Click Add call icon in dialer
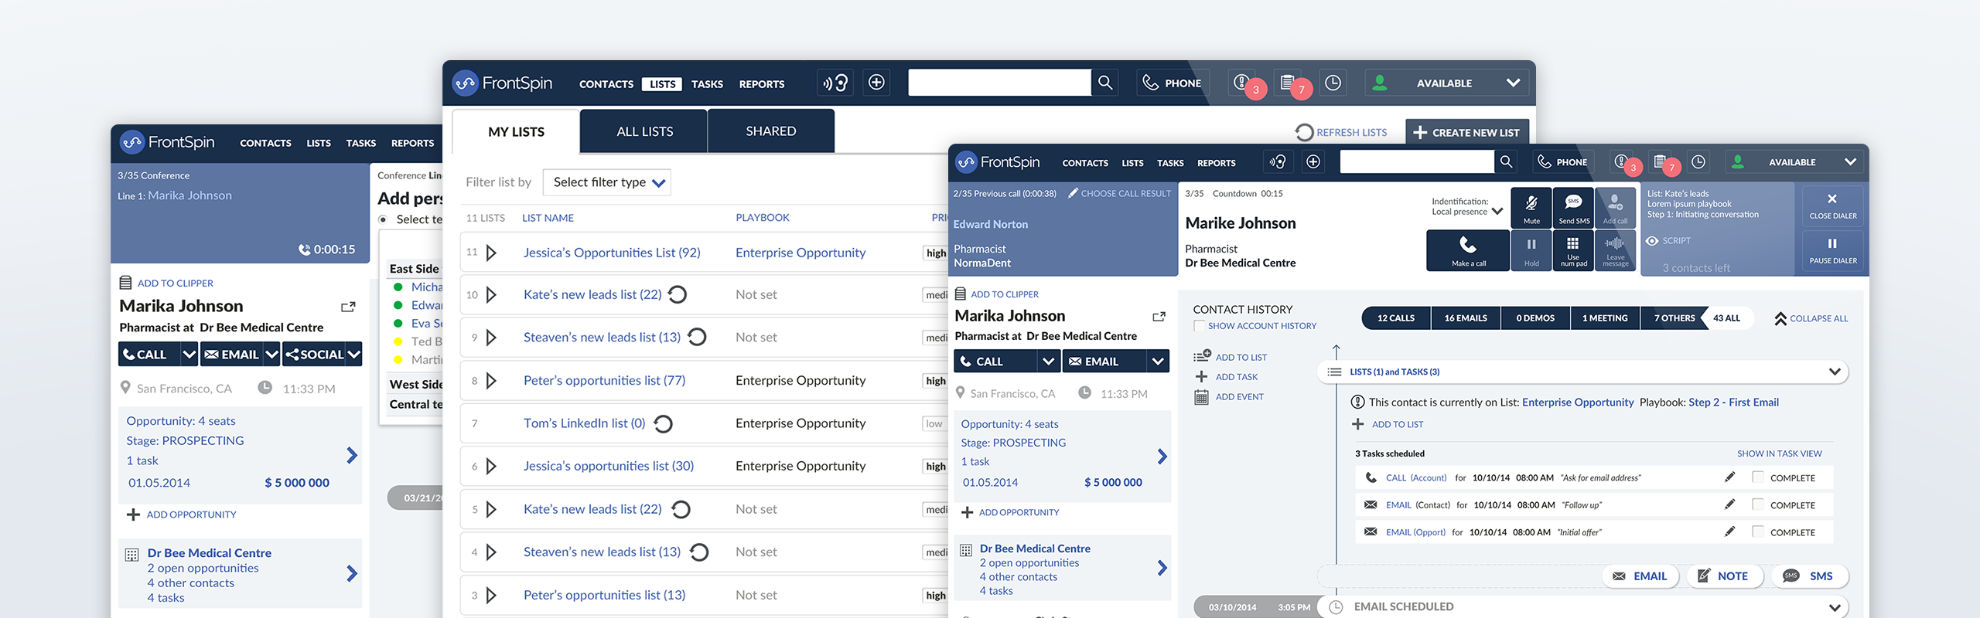 1615,208
